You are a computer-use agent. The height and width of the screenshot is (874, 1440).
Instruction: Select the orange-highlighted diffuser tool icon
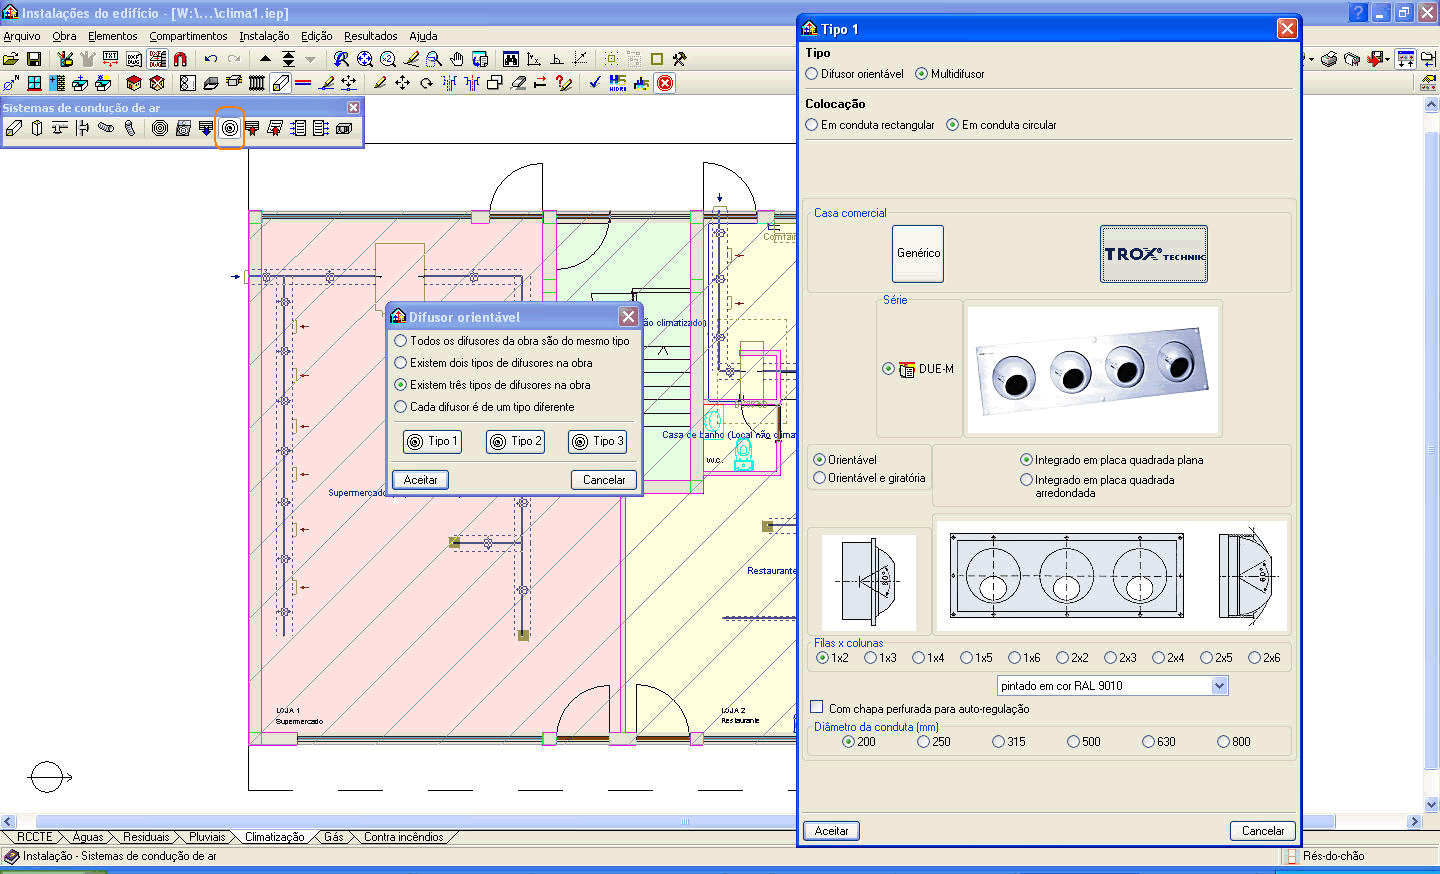click(x=230, y=128)
